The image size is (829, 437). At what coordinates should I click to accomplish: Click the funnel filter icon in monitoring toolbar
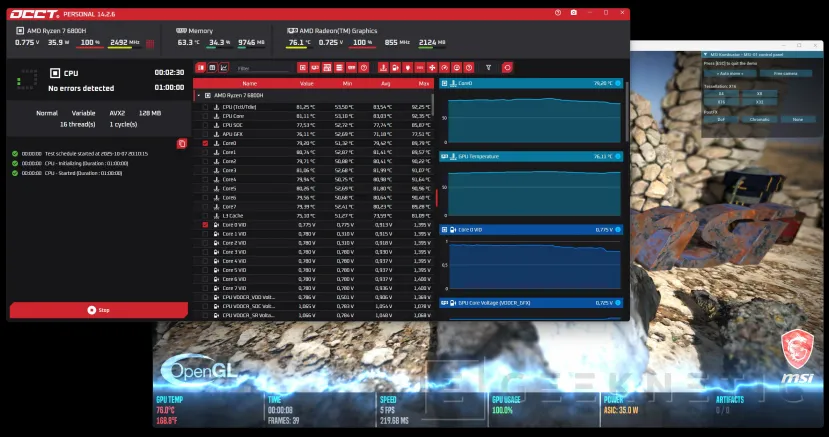[488, 68]
